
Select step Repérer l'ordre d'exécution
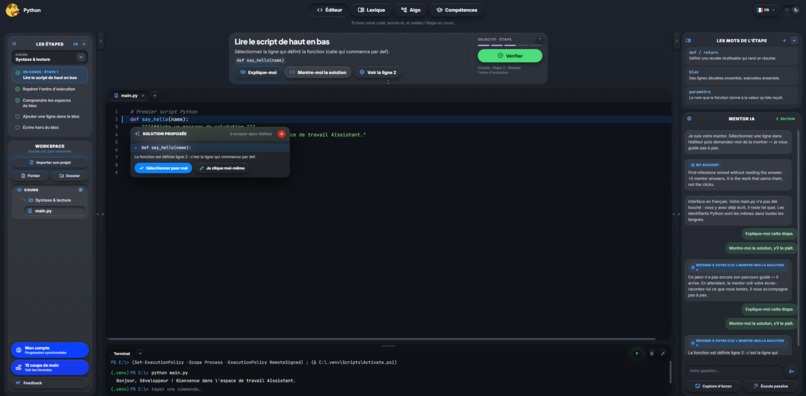coord(49,89)
